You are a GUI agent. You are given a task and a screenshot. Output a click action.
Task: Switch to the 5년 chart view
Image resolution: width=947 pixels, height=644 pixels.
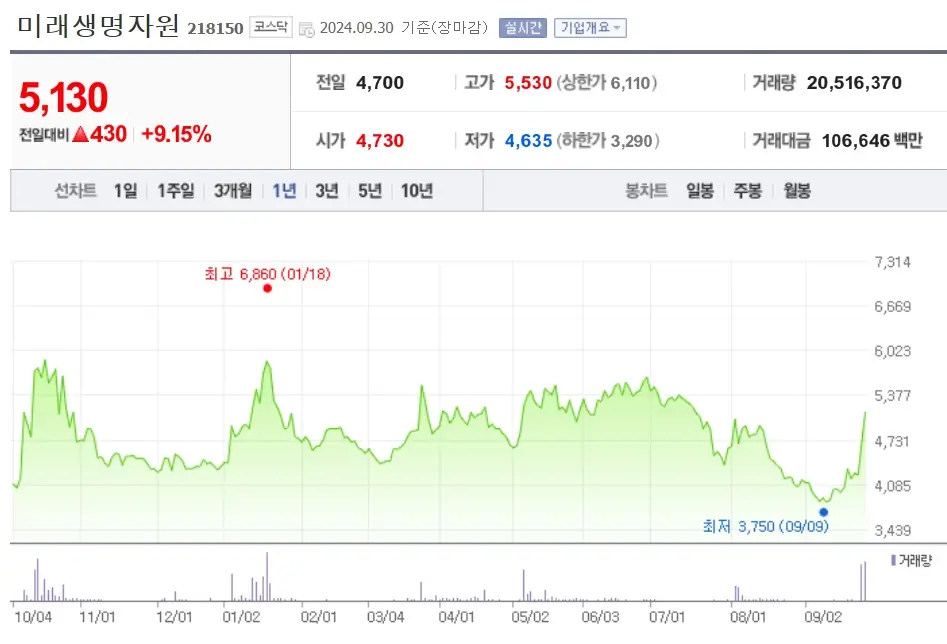click(368, 190)
